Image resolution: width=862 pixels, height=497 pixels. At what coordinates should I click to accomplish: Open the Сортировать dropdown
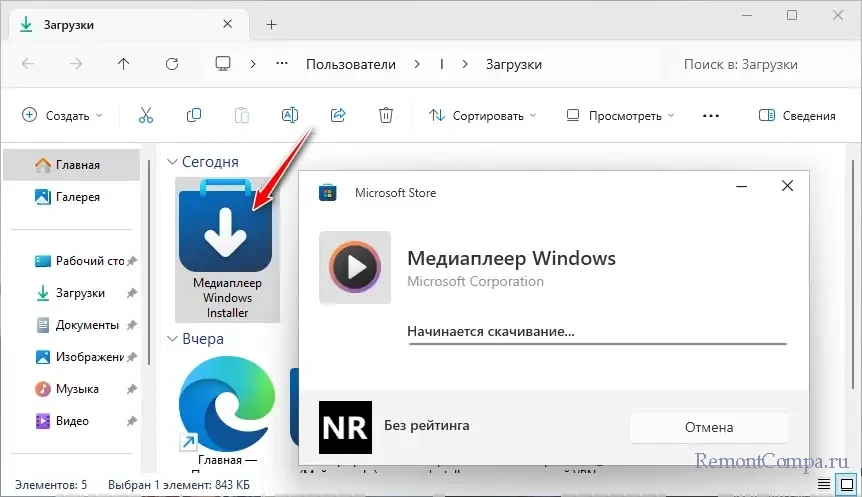(482, 116)
